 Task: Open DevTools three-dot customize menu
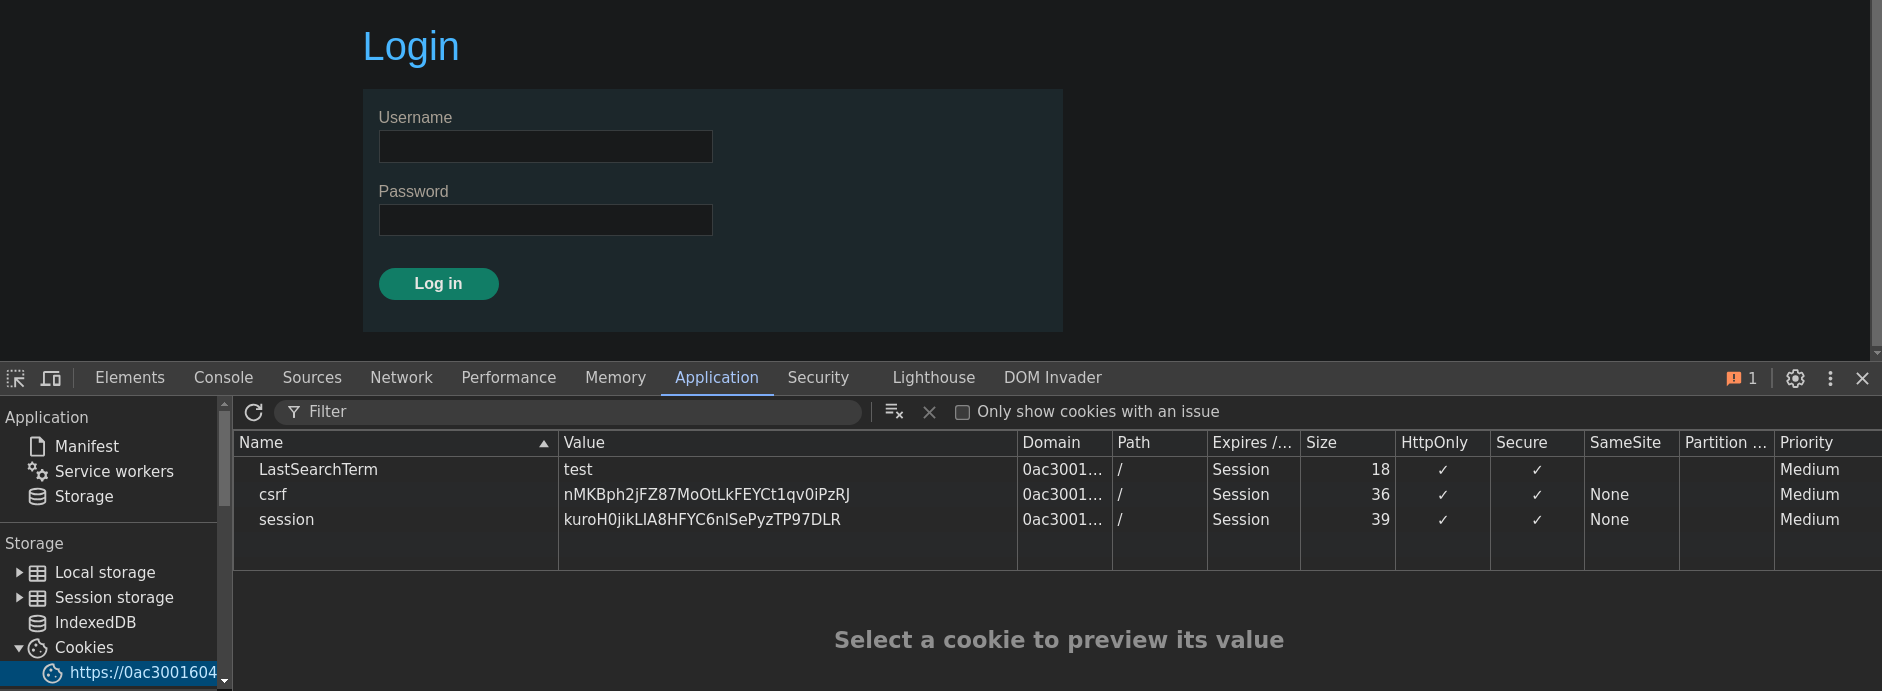pos(1830,378)
